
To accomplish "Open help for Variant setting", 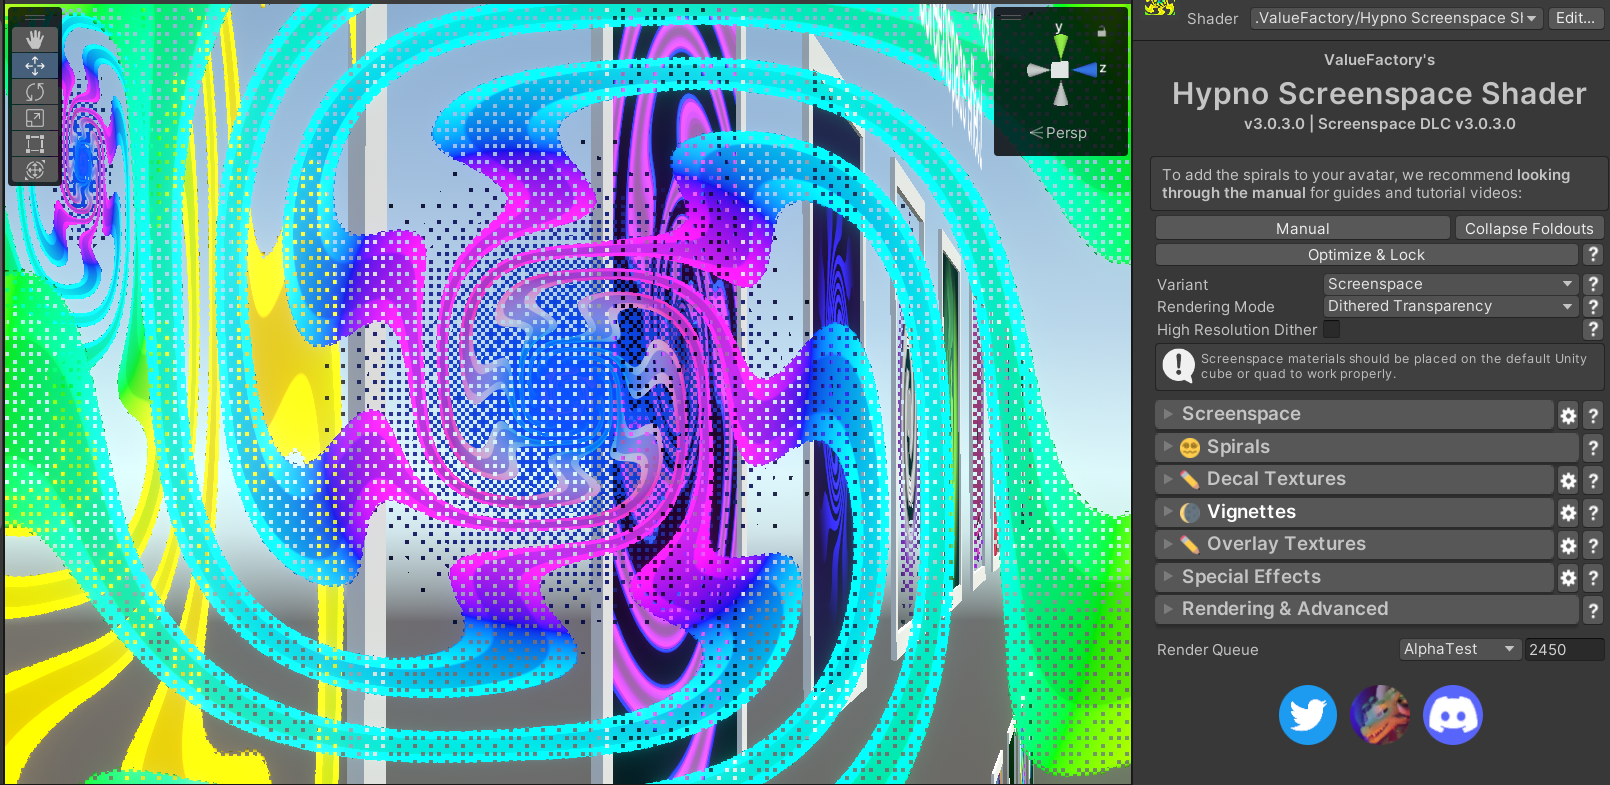I will 1593,285.
